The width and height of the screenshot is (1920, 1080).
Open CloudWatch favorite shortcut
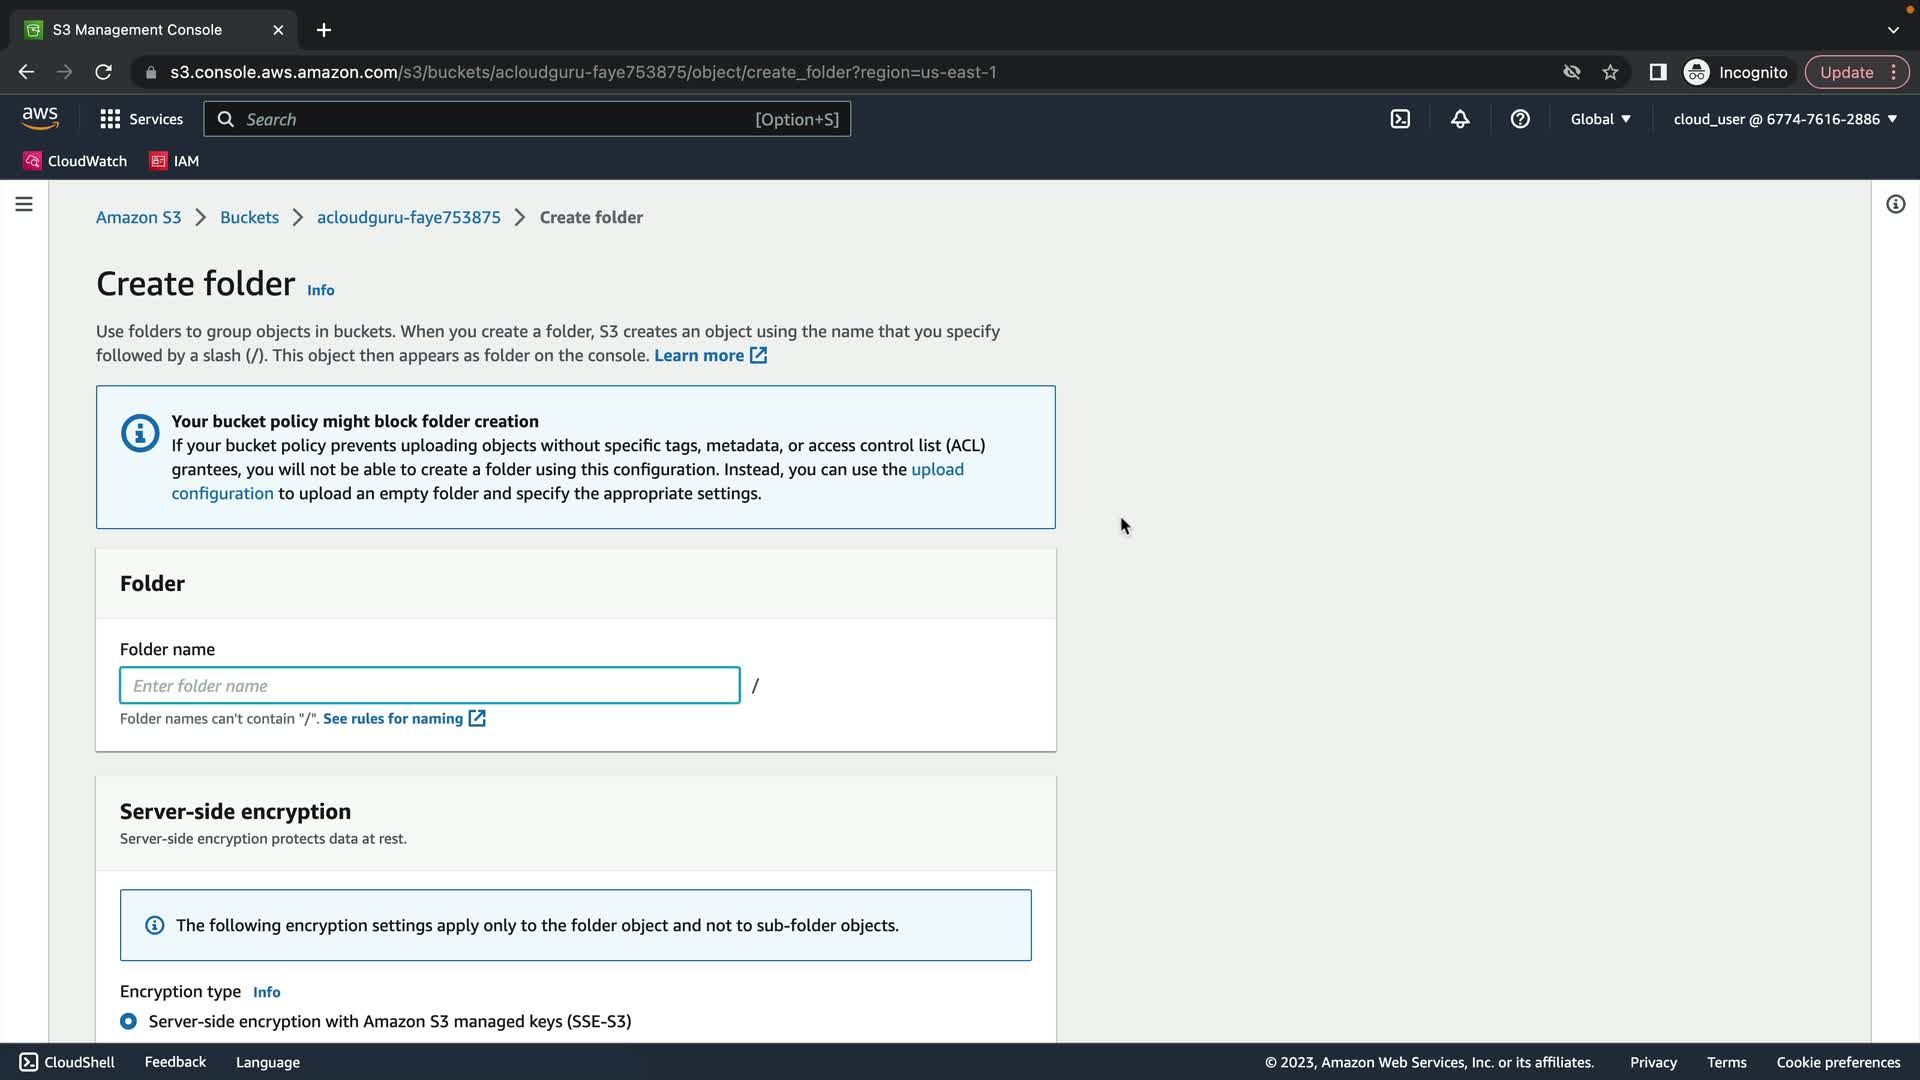[x=76, y=161]
